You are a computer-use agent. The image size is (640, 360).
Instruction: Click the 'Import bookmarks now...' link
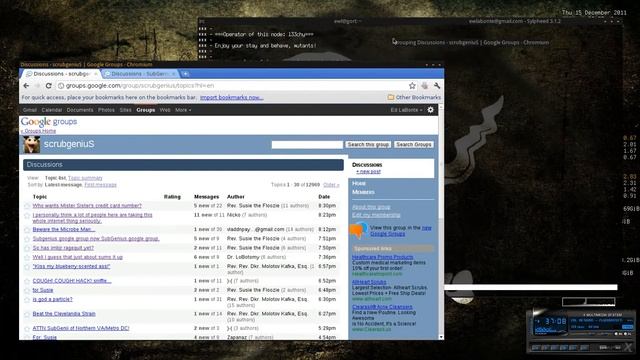pyautogui.click(x=231, y=97)
